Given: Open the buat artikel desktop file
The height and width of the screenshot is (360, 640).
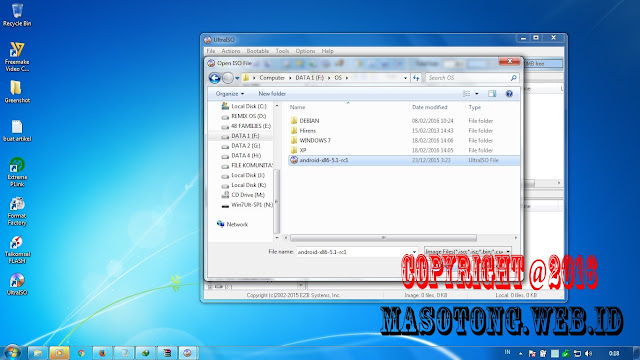Looking at the screenshot, I should [17, 131].
